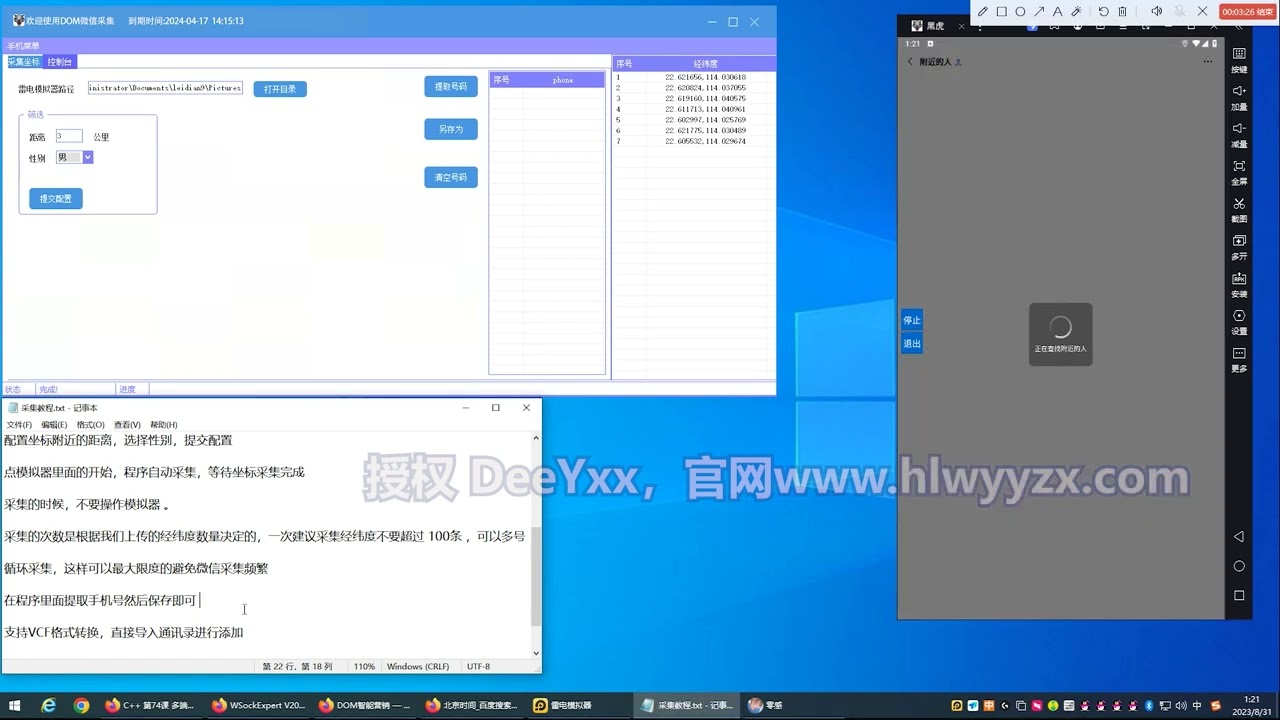Screen dimensions: 1280x720
Task: Switch to WSockExpert taskbar window
Action: tap(258, 705)
